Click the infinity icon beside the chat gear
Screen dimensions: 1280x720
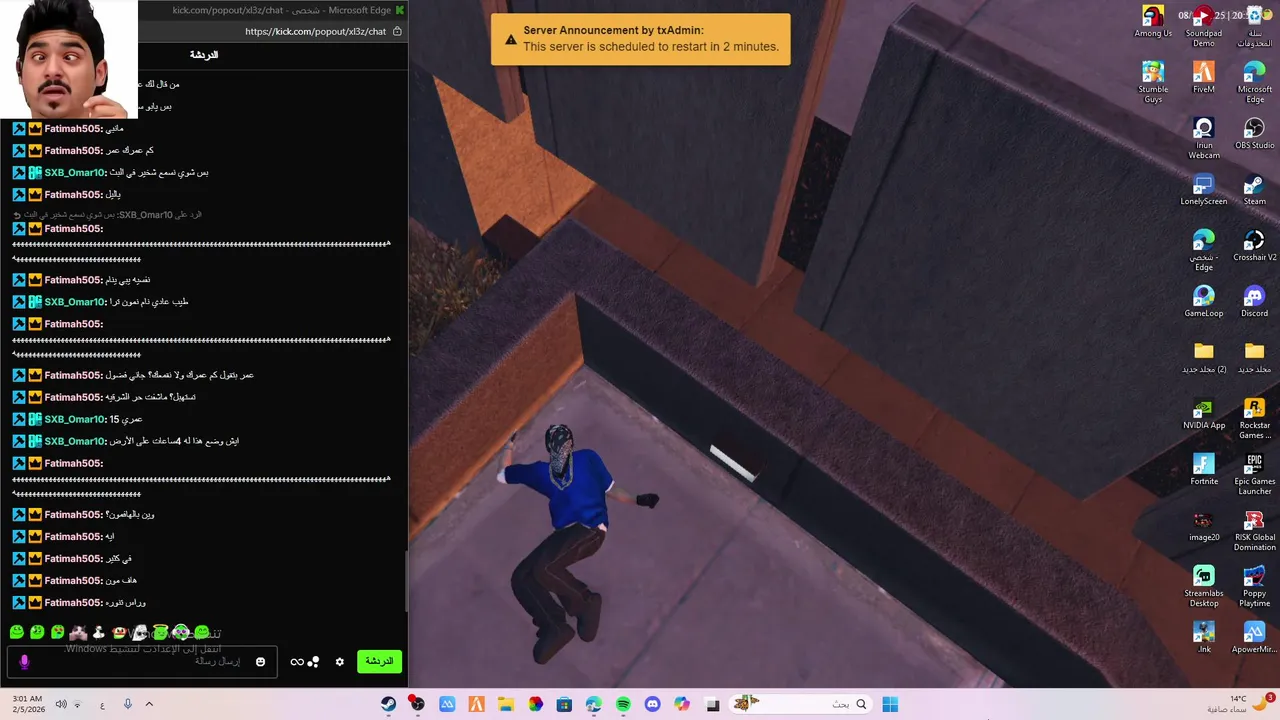pyautogui.click(x=297, y=662)
